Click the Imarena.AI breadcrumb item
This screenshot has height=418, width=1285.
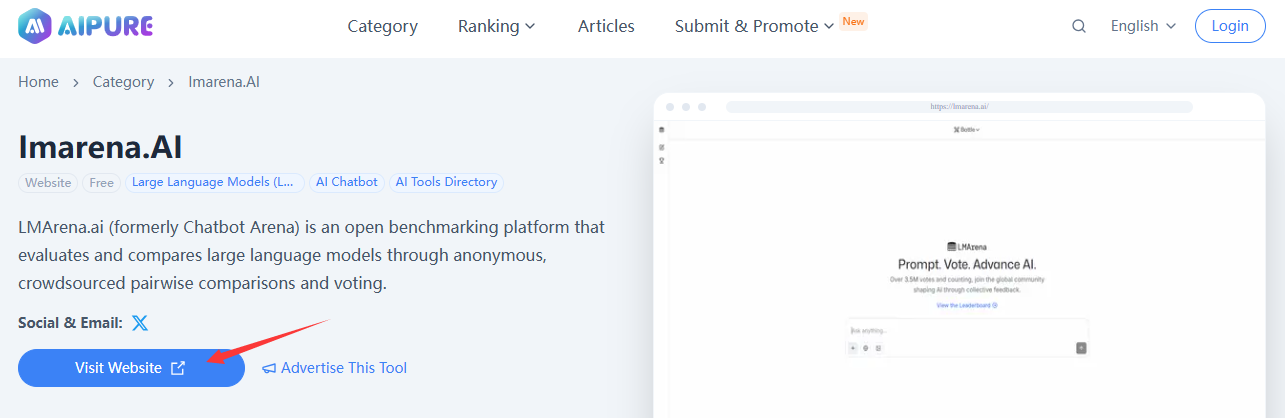224,82
